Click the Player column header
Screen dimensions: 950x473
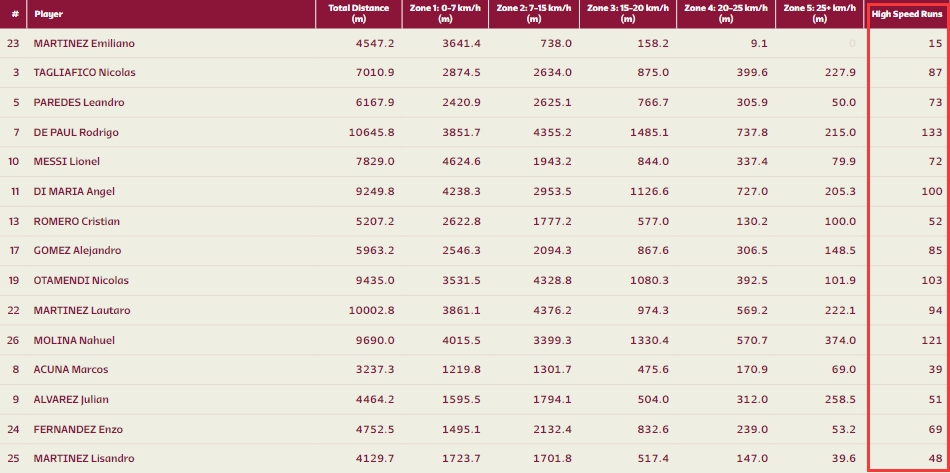coord(48,14)
